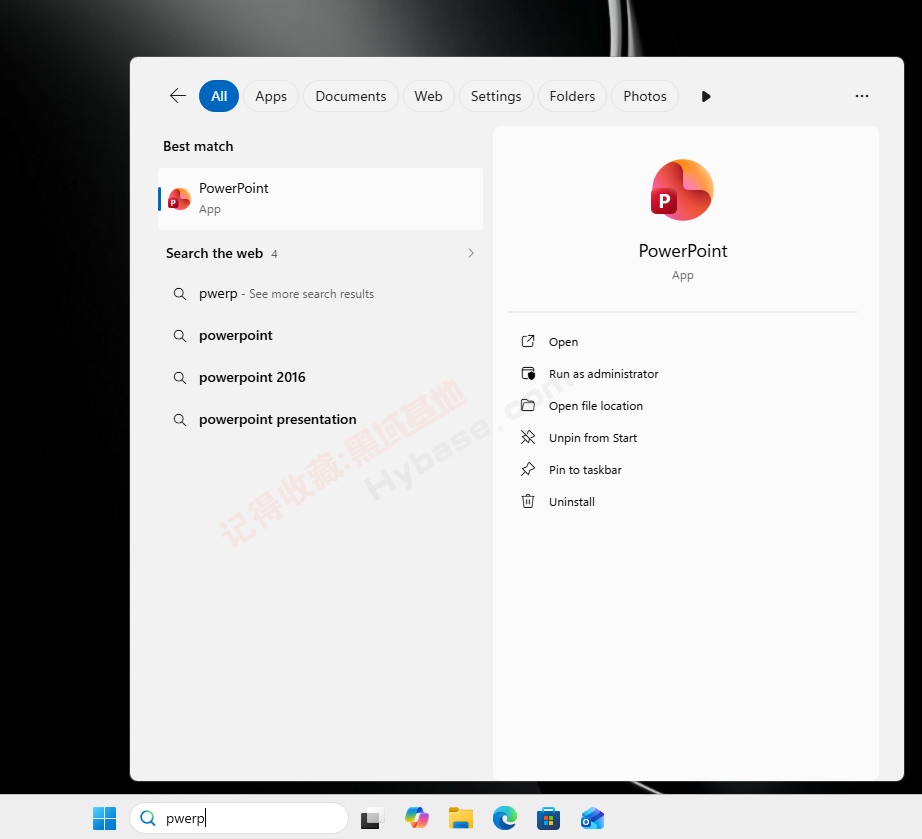The height and width of the screenshot is (839, 922).
Task: Expand the Search the web section chevron
Action: [470, 253]
